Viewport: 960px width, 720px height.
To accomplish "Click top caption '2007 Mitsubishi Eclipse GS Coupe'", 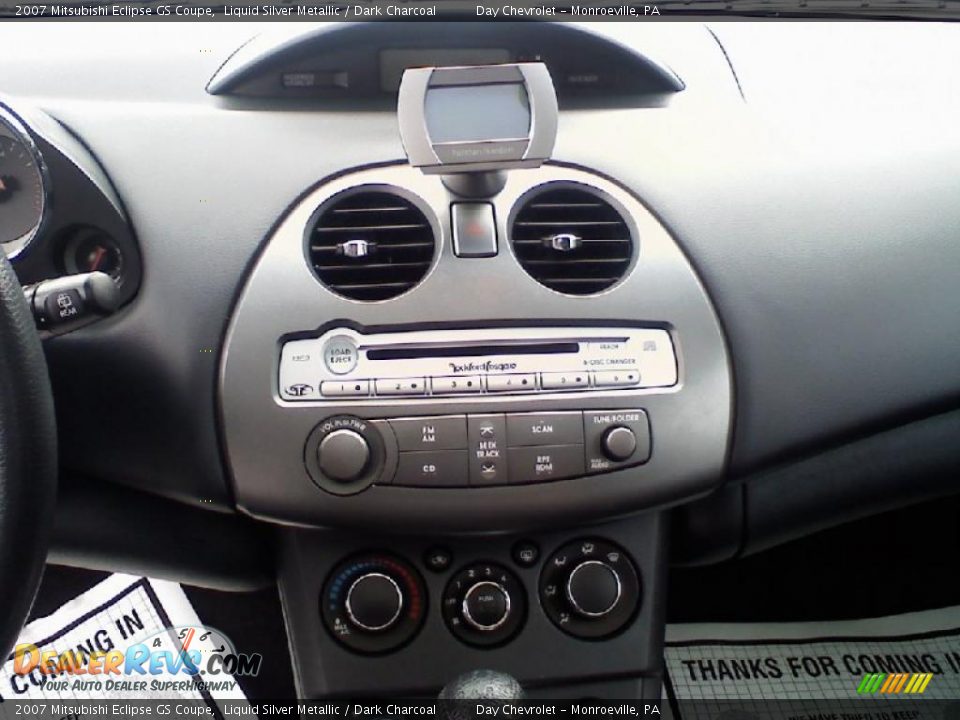I will coord(114,10).
